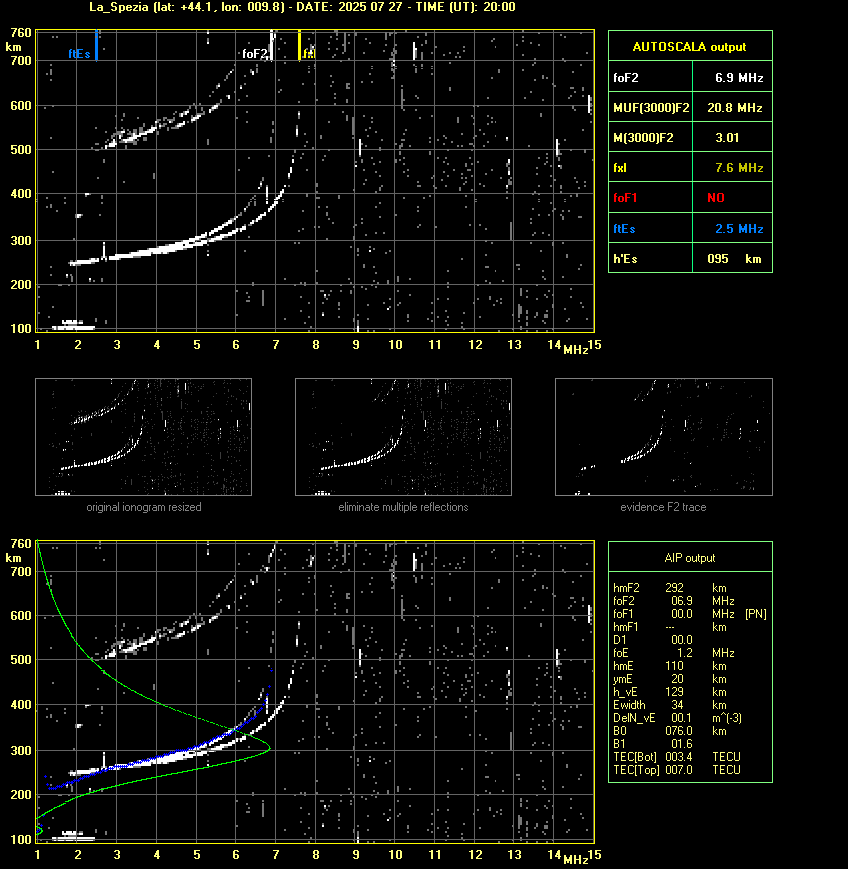
Task: Click the 'original ionogram resized' caption
Action: tap(144, 507)
